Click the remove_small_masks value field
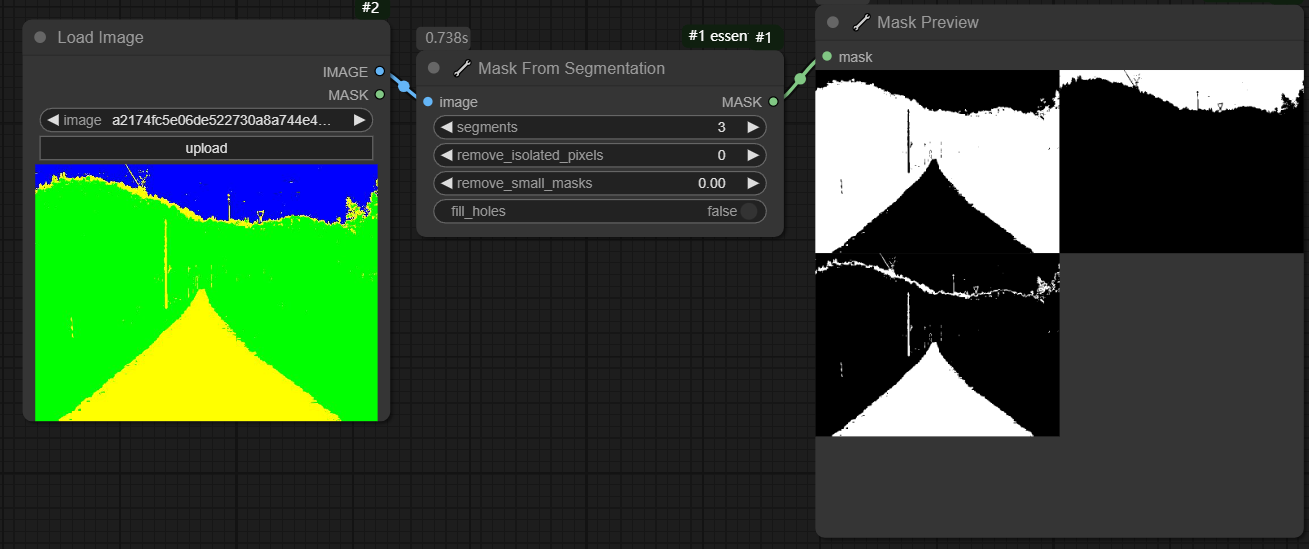This screenshot has height=549, width=1309. click(x=600, y=183)
